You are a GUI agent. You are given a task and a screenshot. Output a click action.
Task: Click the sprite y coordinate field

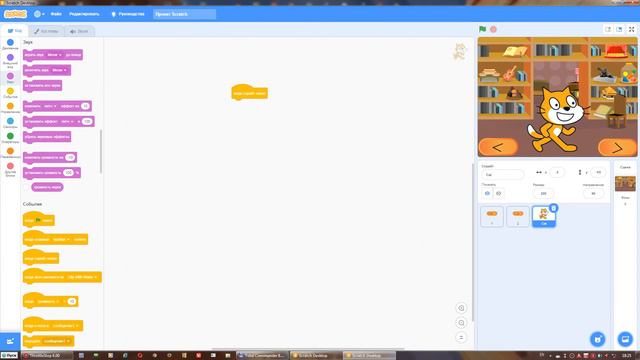click(598, 172)
